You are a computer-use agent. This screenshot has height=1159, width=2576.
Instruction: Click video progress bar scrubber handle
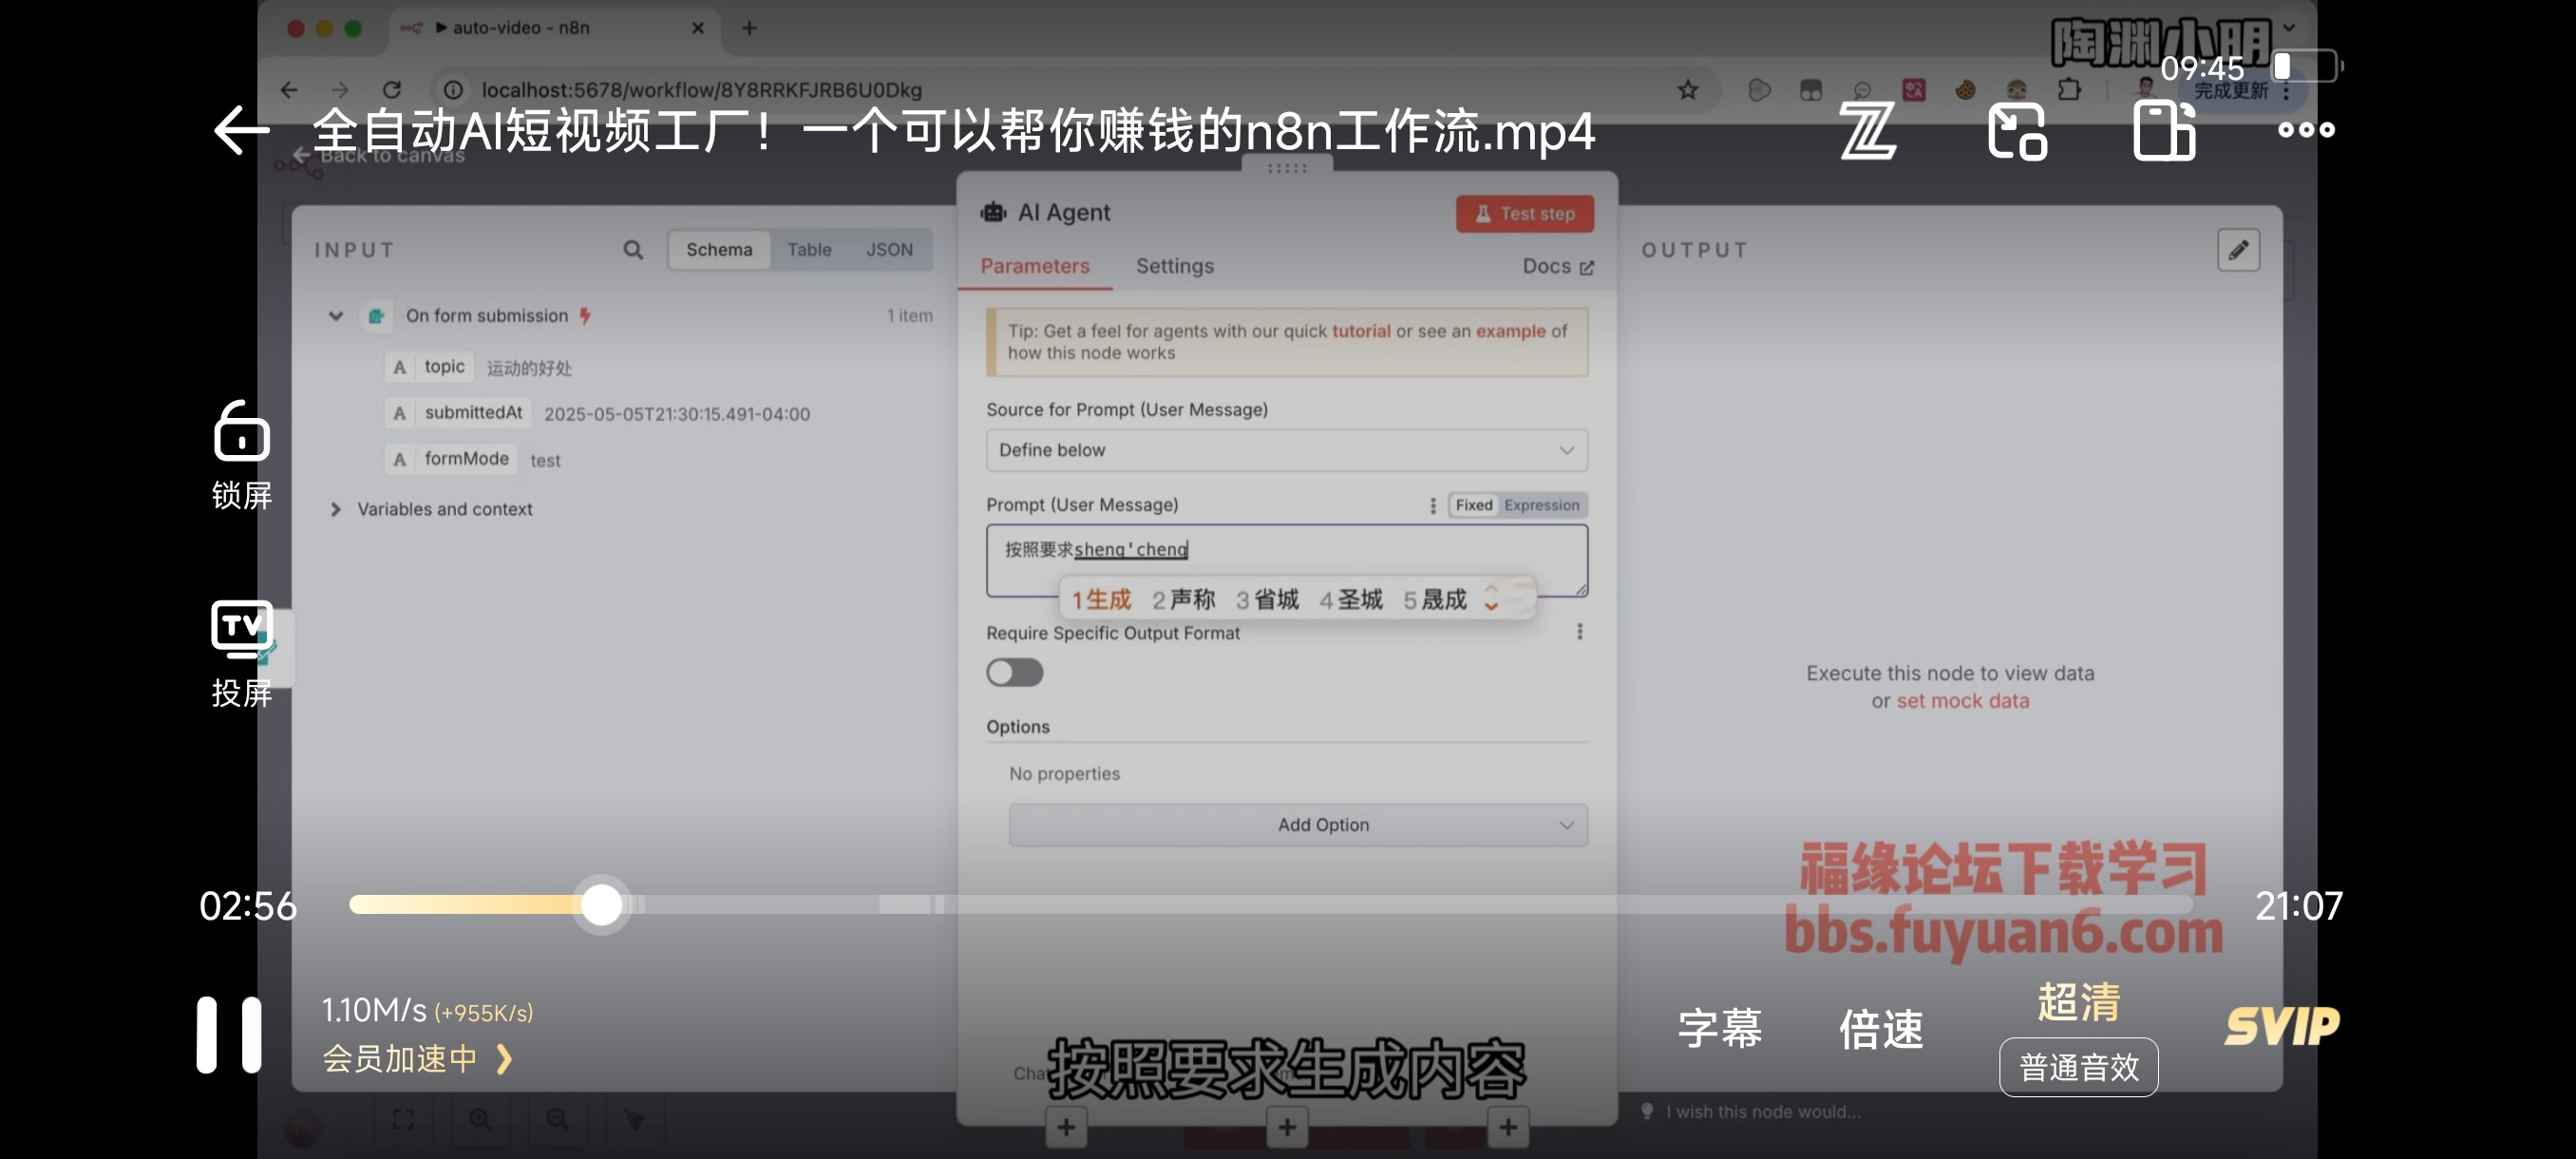tap(601, 904)
